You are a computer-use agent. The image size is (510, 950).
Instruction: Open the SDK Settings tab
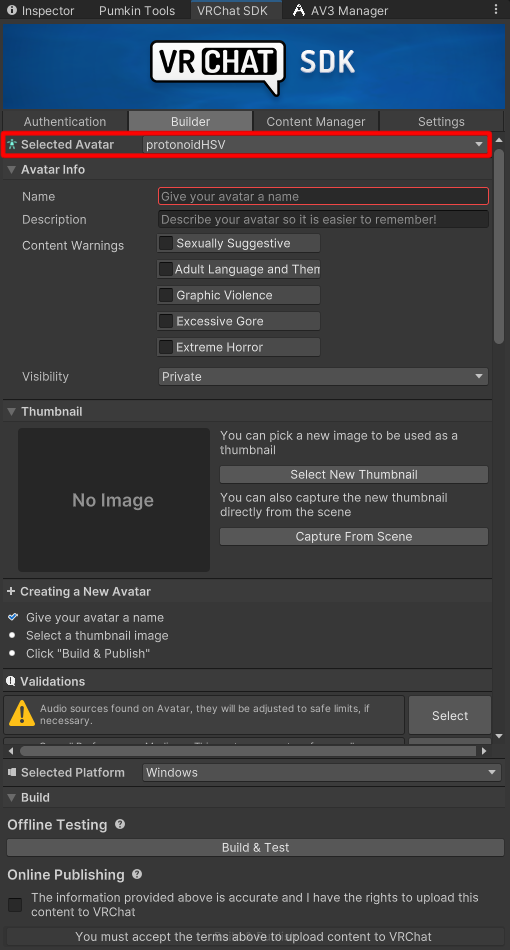(441, 121)
